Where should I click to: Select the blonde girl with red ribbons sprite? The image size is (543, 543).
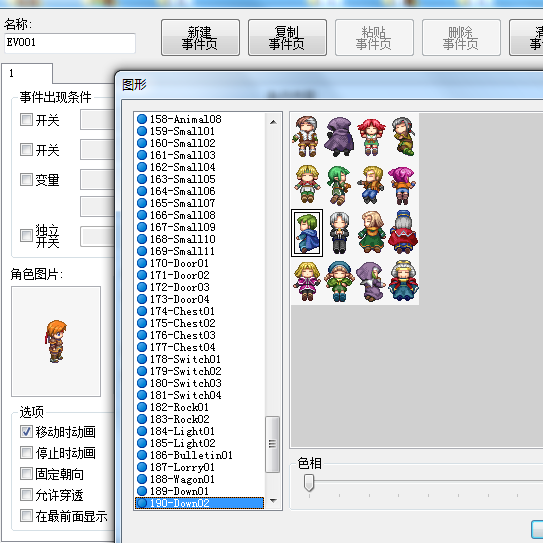pos(307,184)
